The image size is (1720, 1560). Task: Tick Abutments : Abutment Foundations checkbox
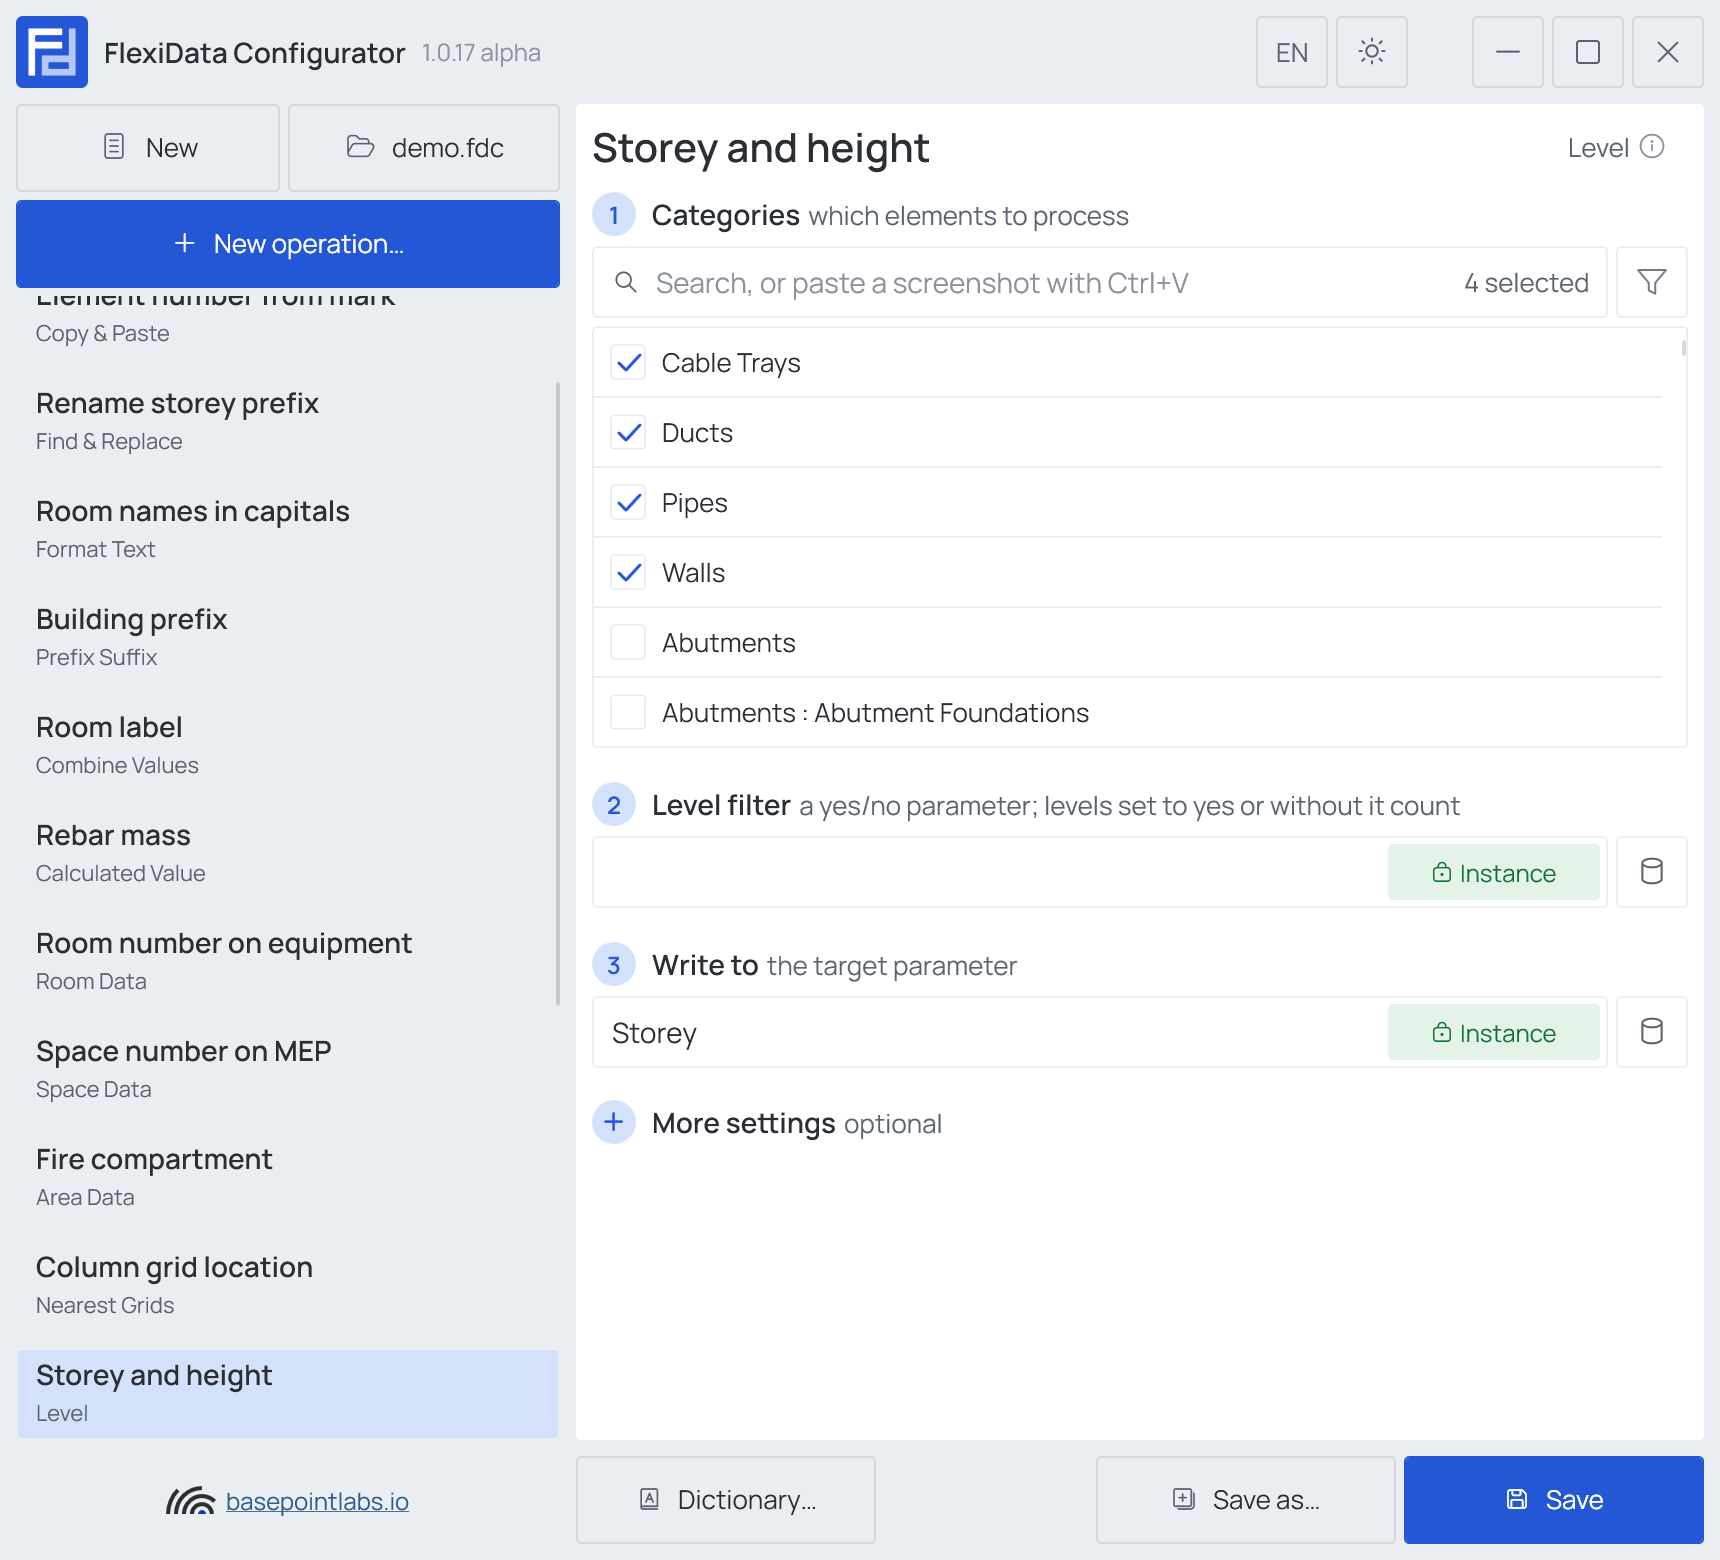click(x=628, y=712)
